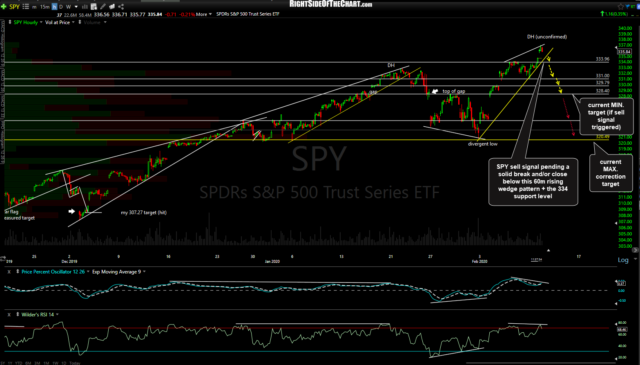The width and height of the screenshot is (640, 365).
Task: Expand the More quote details dropdown
Action: [x=204, y=14]
